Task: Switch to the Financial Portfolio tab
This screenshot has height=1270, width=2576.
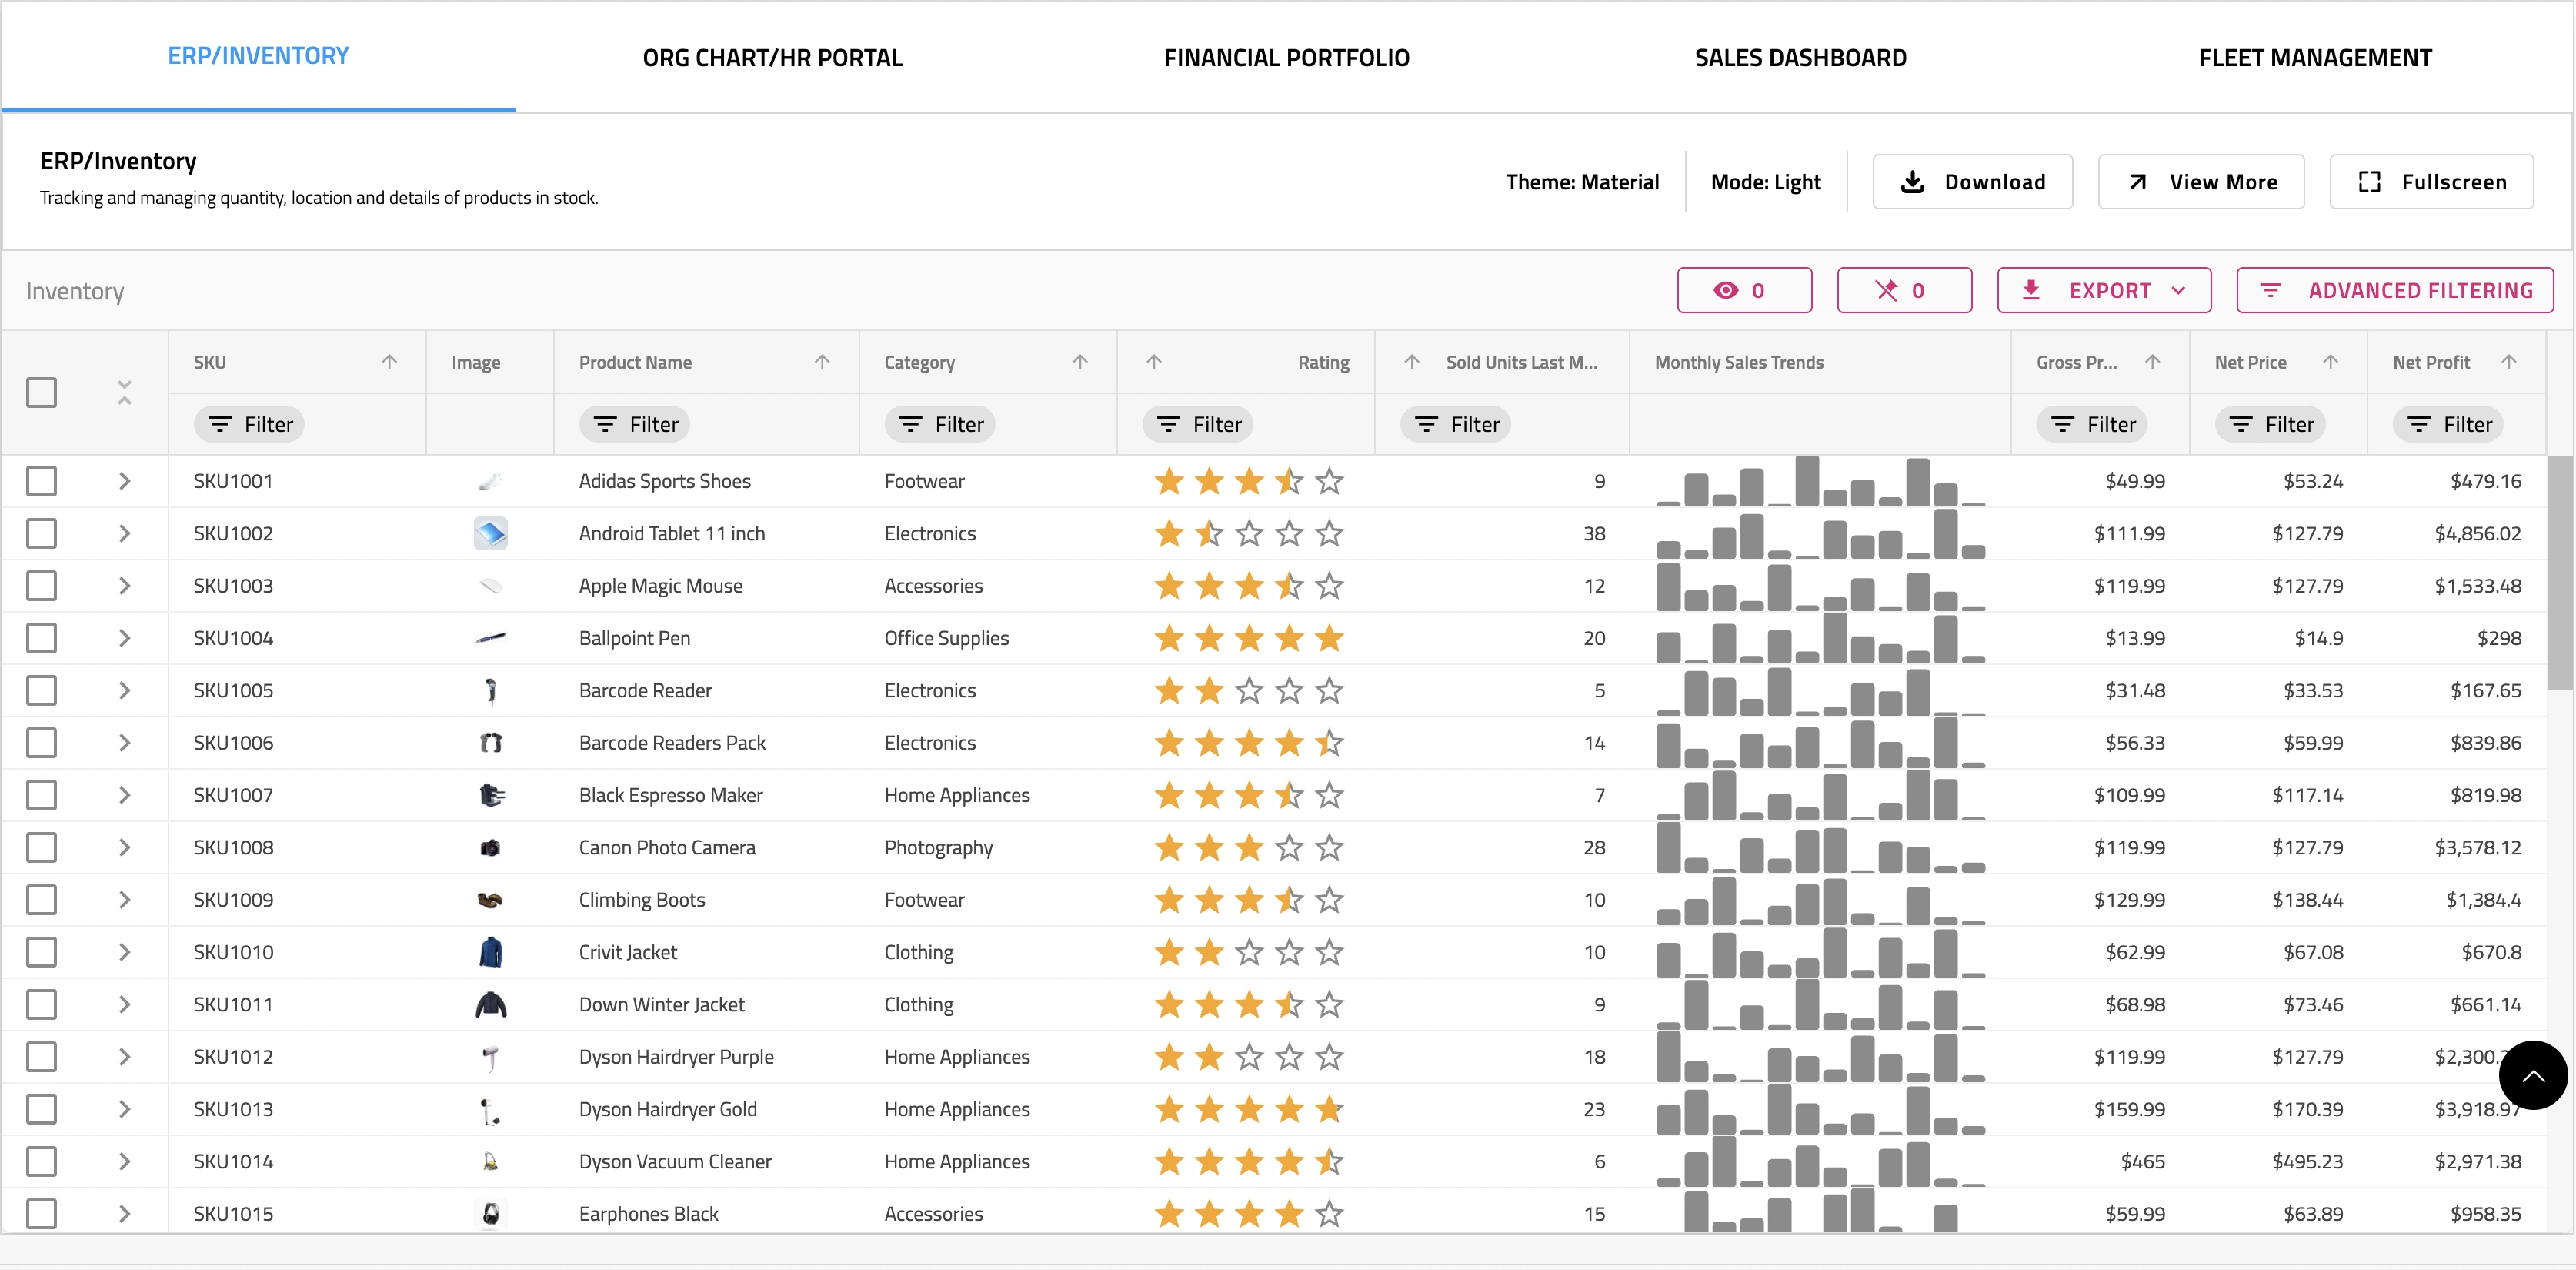Action: coord(1286,57)
